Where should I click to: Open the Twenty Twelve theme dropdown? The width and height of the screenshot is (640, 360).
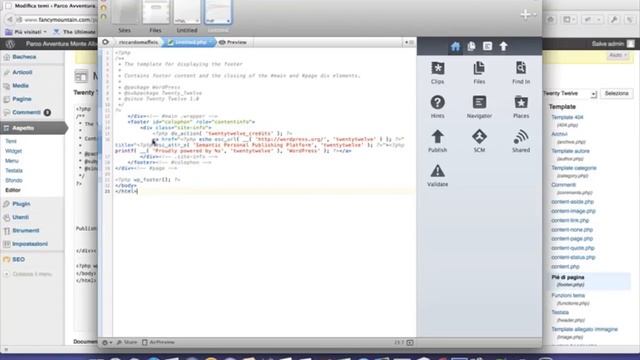click(569, 93)
